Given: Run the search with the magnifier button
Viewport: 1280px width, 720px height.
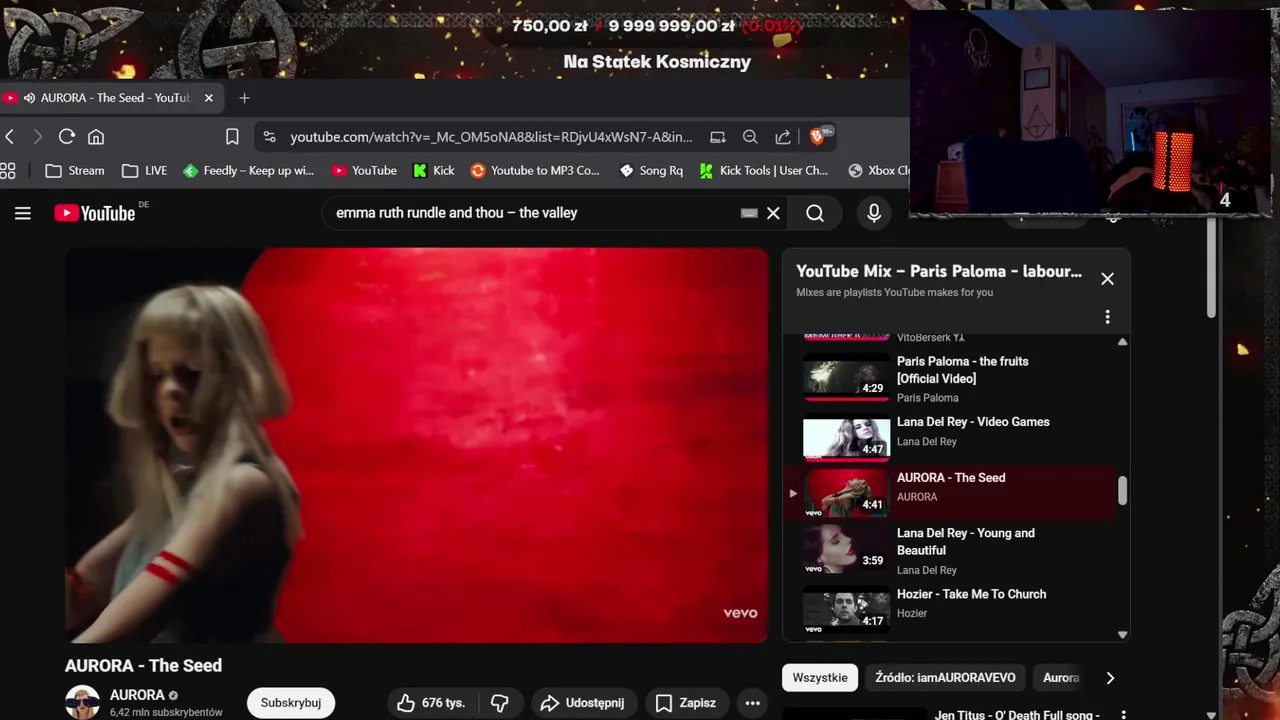Looking at the screenshot, I should [815, 213].
